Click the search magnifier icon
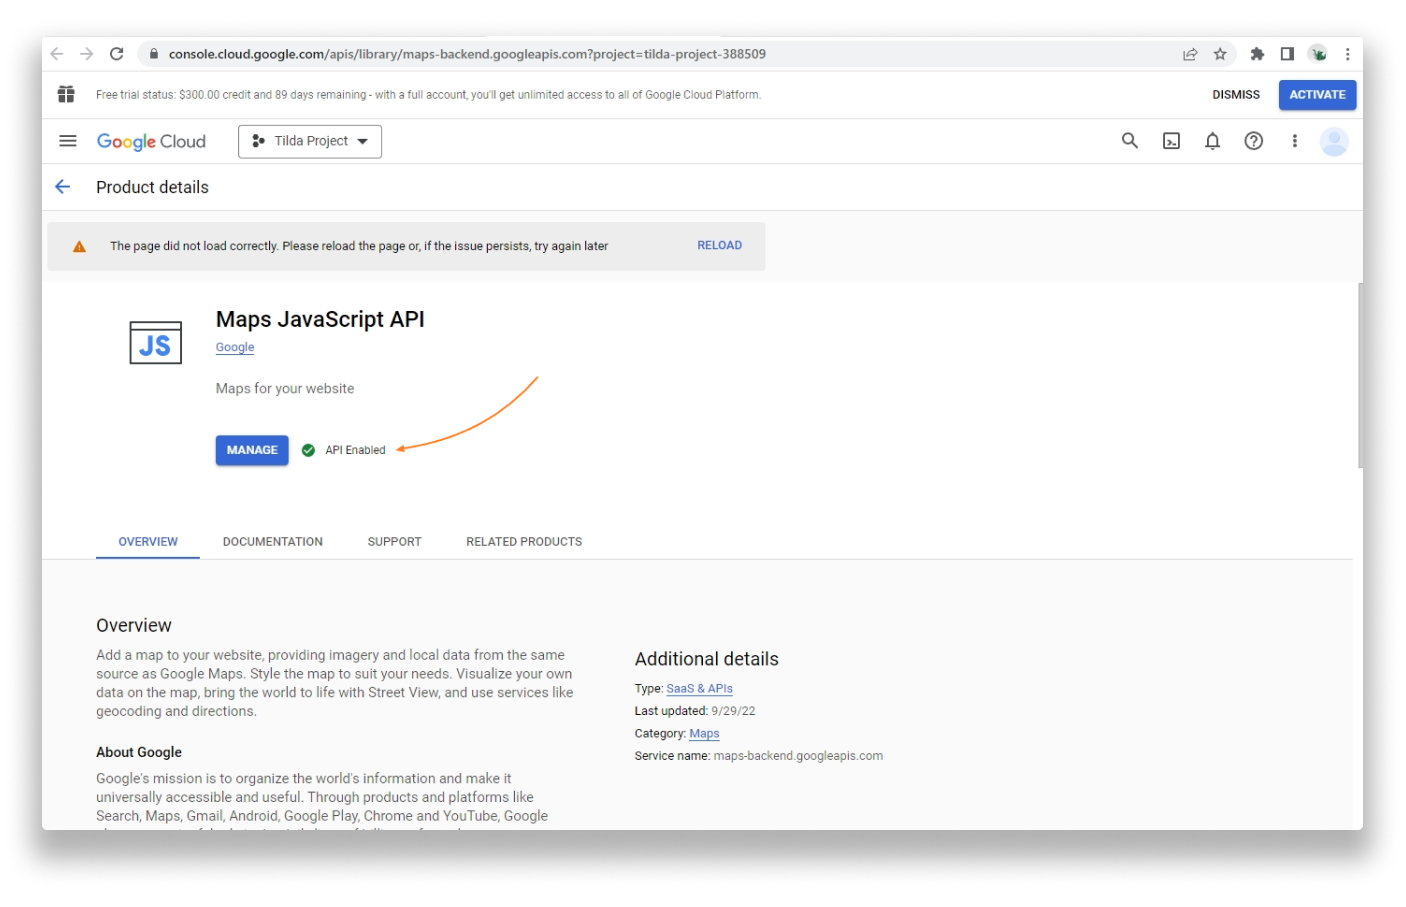The height and width of the screenshot is (907, 1406). 1129,141
